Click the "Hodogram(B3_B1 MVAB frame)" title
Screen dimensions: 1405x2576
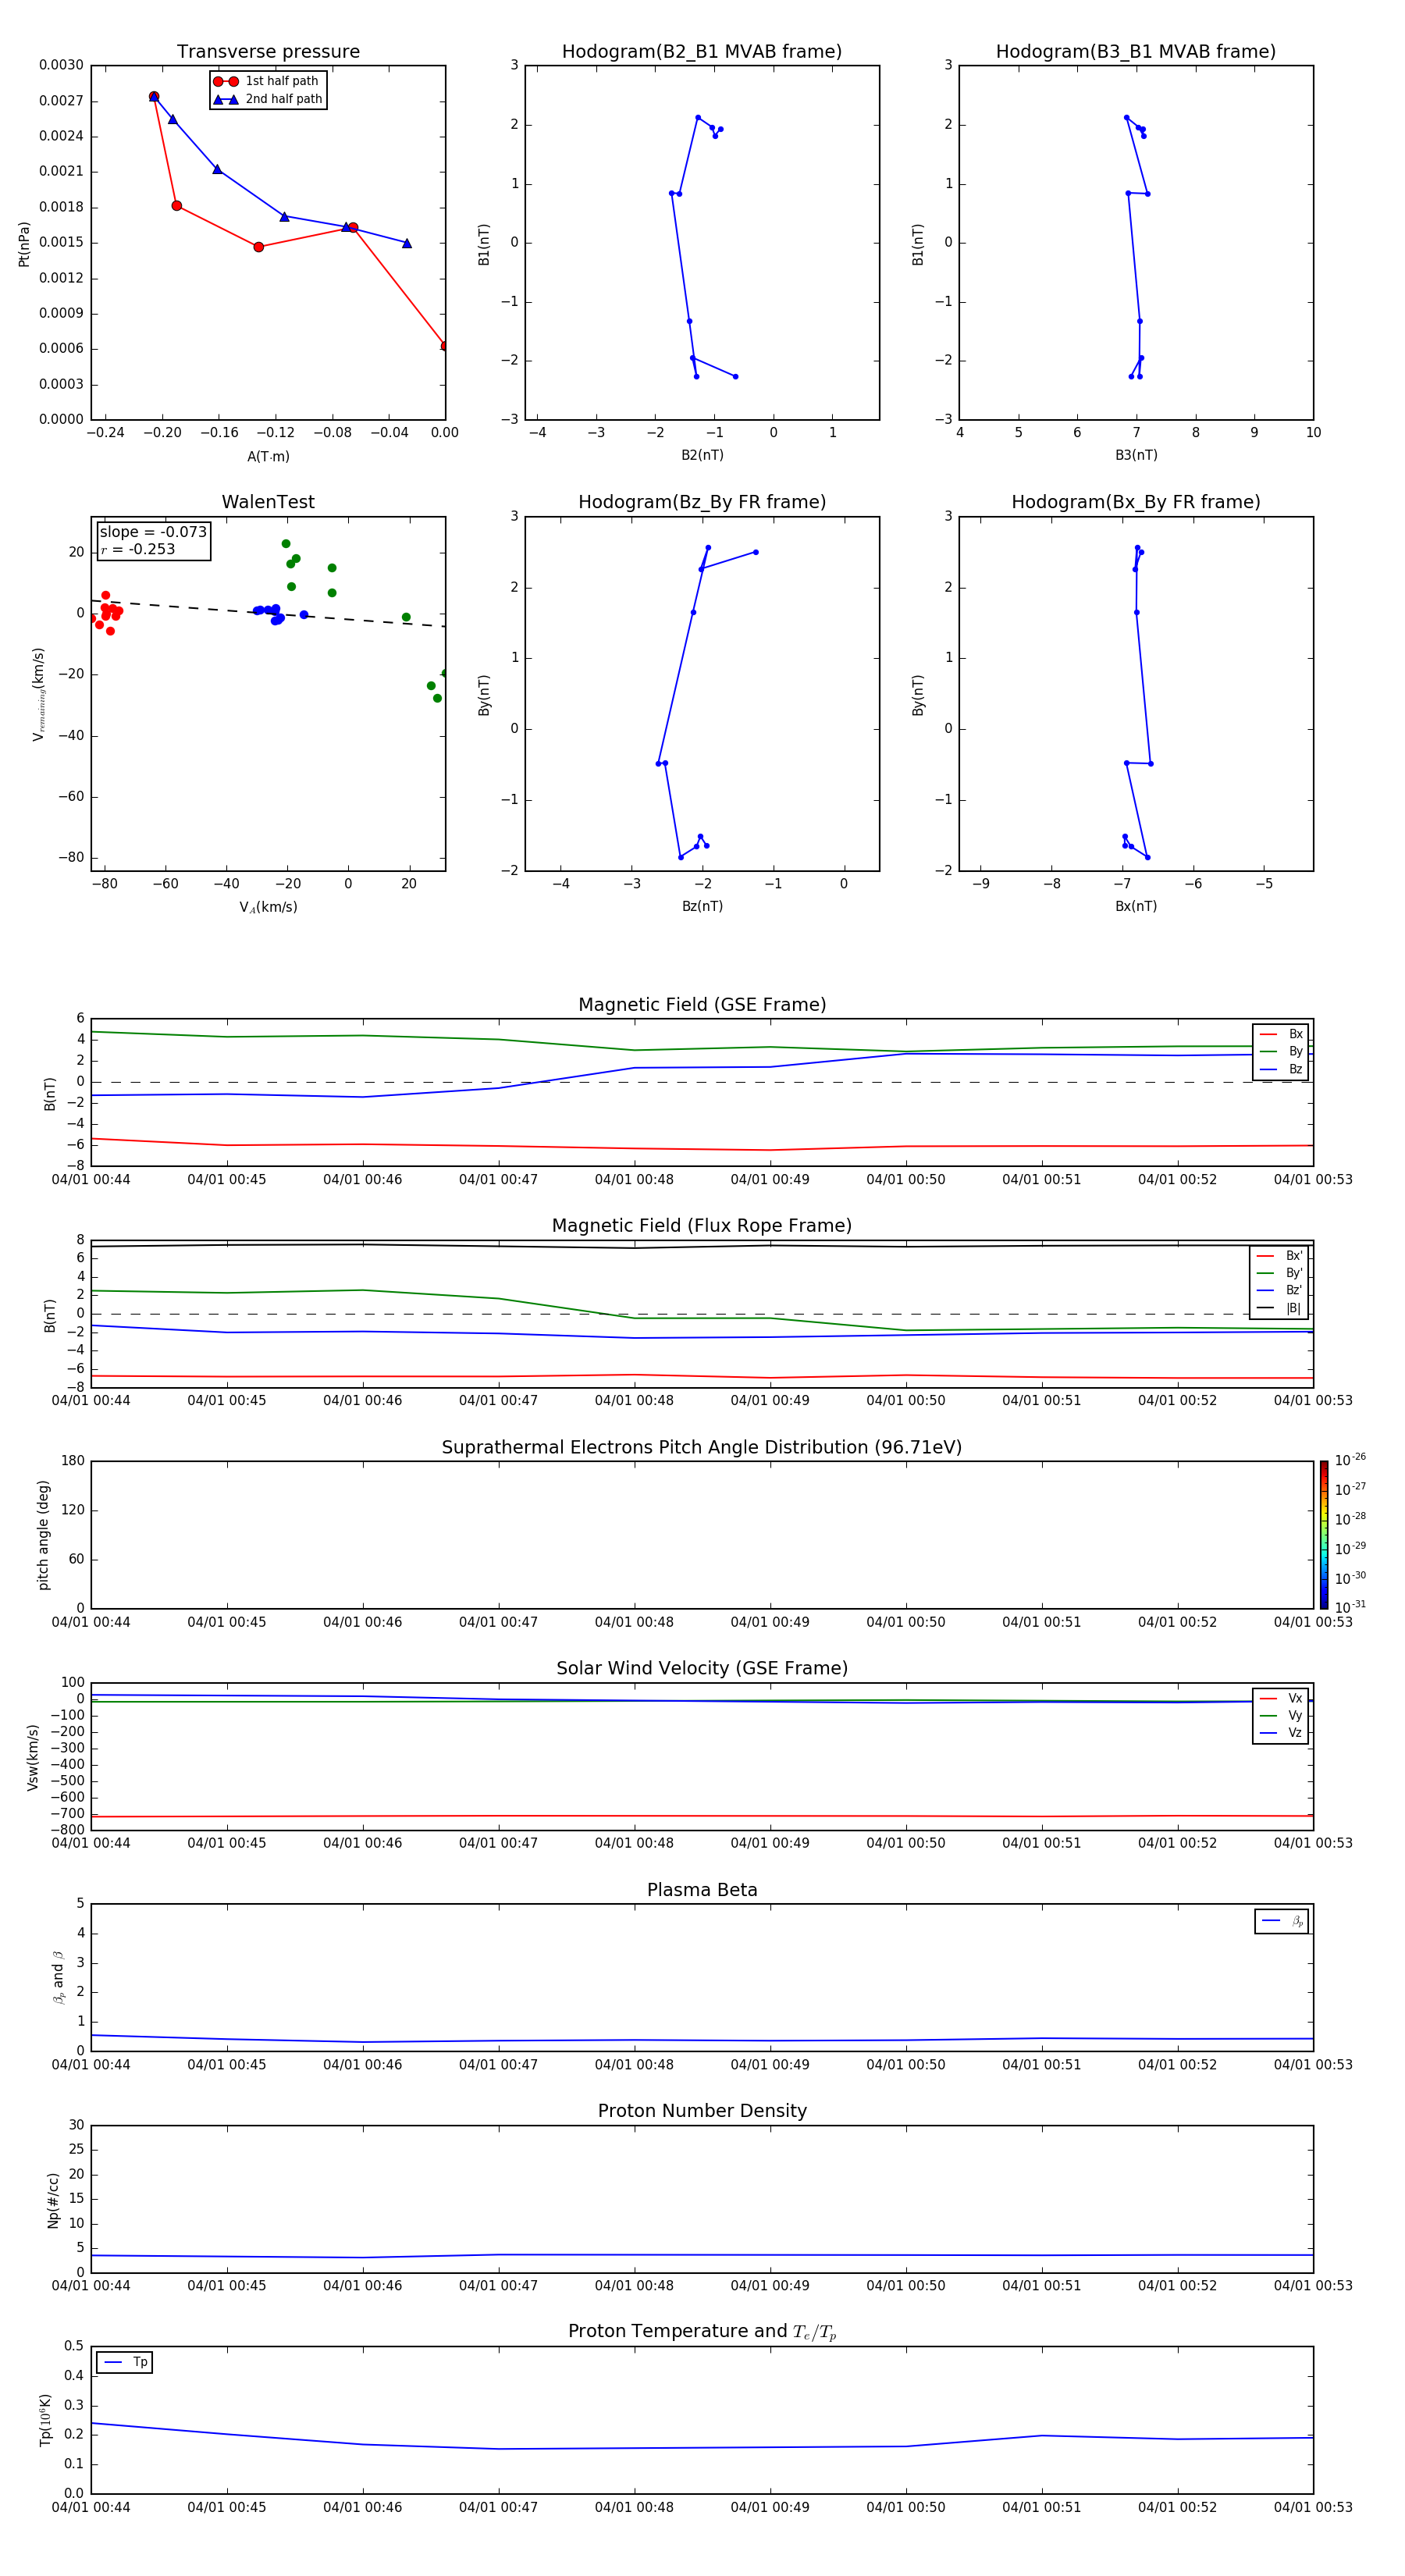click(1136, 52)
